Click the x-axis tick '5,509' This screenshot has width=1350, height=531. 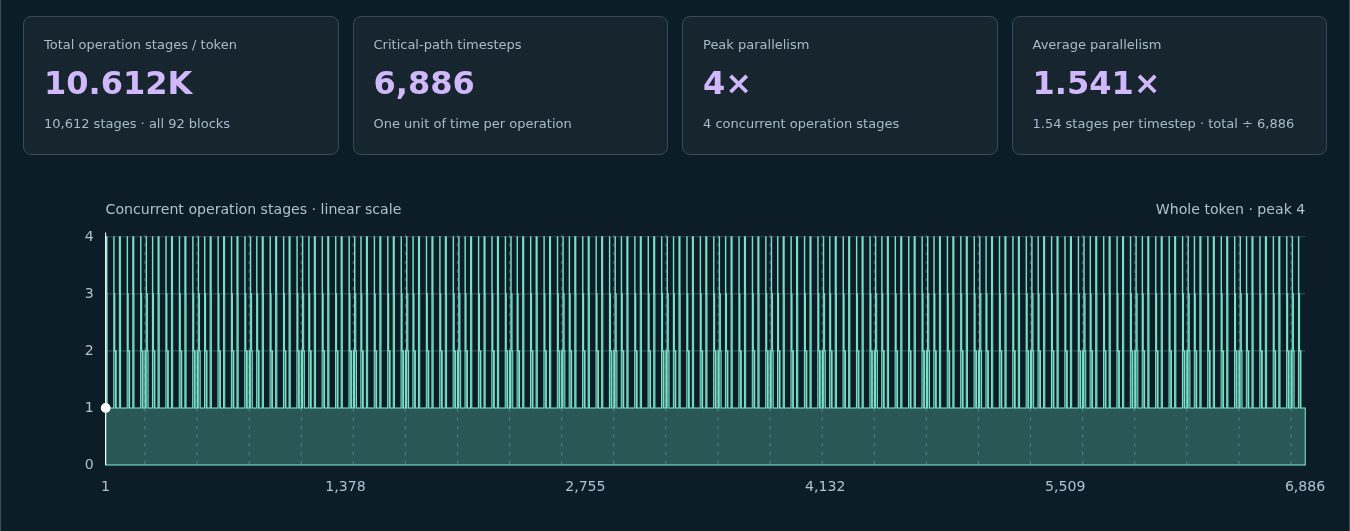tap(1065, 487)
